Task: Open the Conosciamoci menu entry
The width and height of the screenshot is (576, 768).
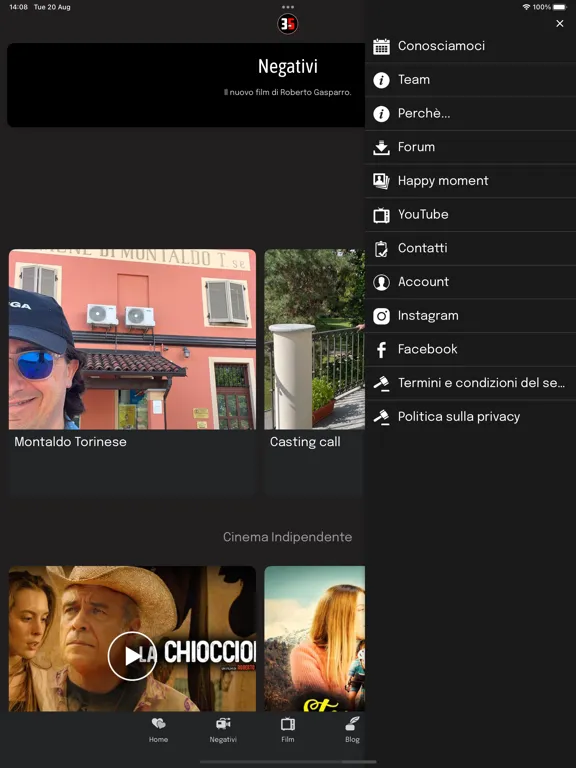Action: click(x=470, y=46)
